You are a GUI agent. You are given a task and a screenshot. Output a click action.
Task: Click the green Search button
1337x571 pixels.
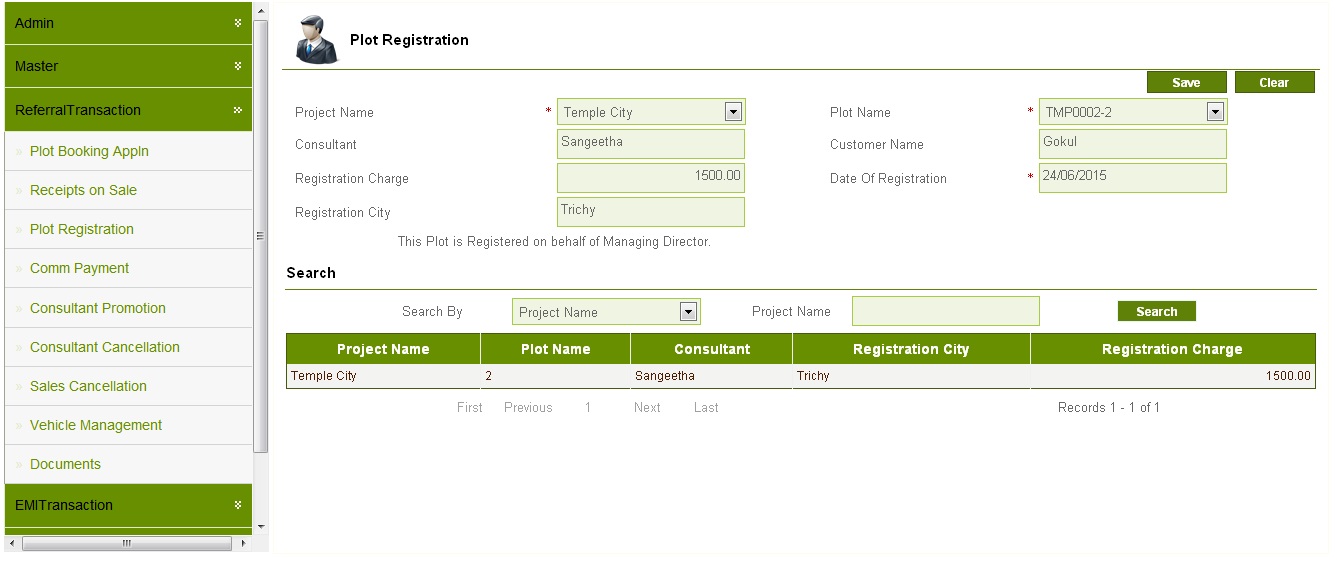coord(1156,312)
